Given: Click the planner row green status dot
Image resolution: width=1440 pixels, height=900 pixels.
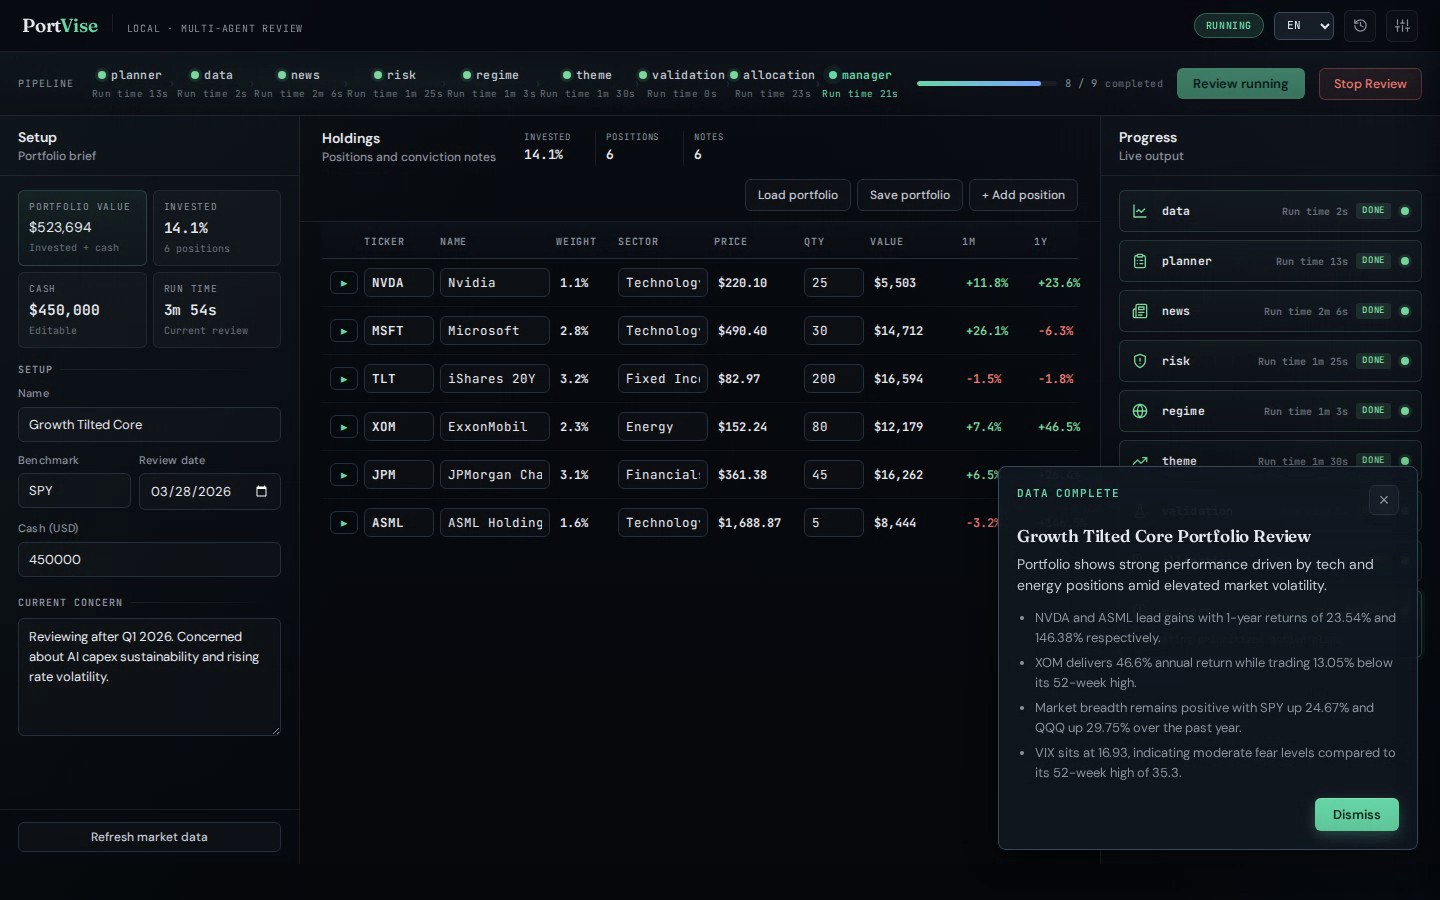Looking at the screenshot, I should [1405, 261].
